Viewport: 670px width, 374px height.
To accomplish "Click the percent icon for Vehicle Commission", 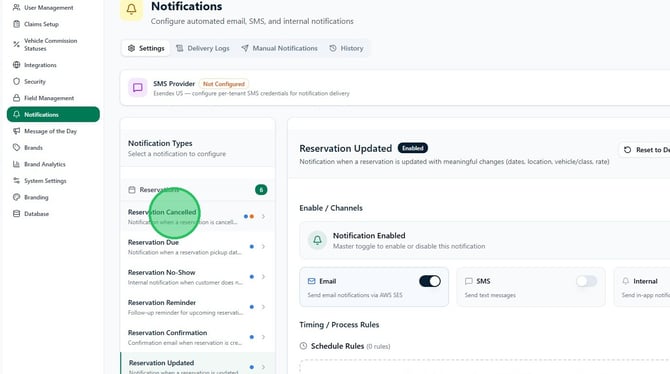I will [16, 44].
